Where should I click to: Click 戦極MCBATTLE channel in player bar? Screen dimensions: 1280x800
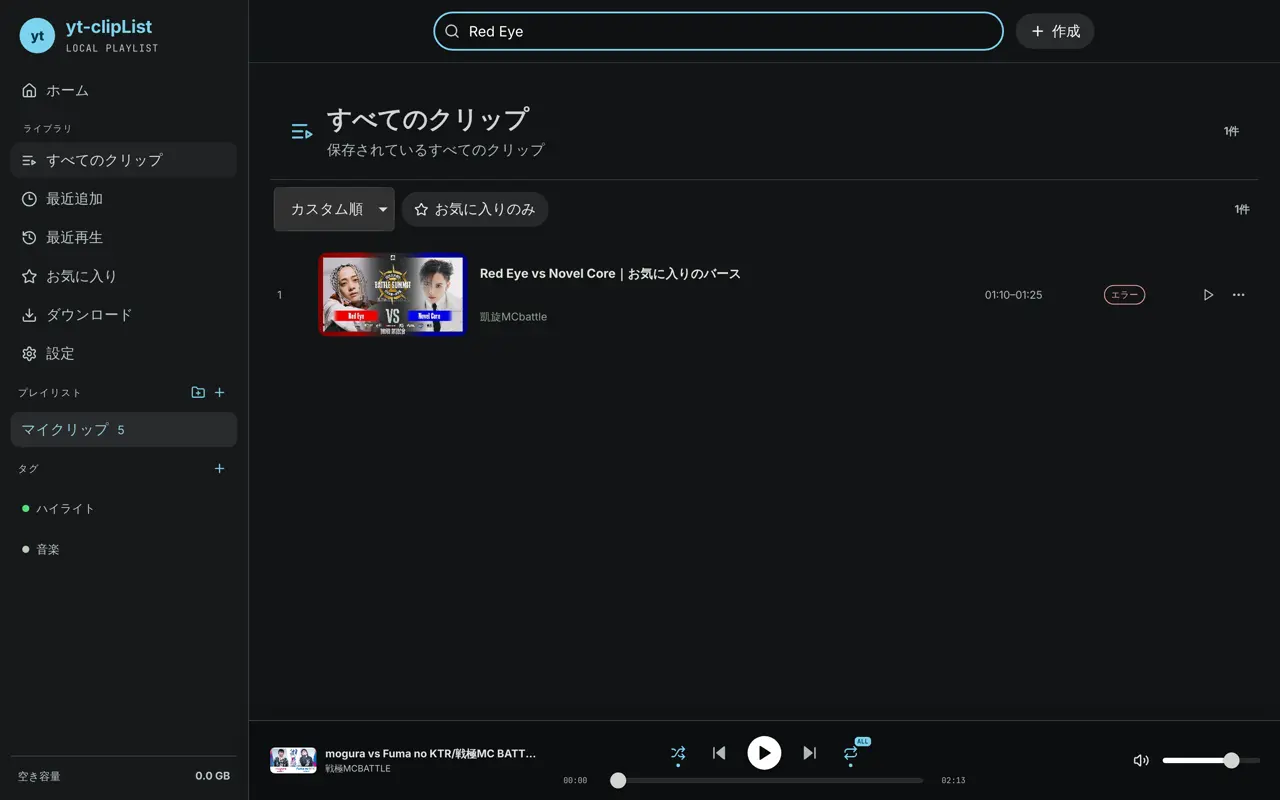click(x=357, y=769)
